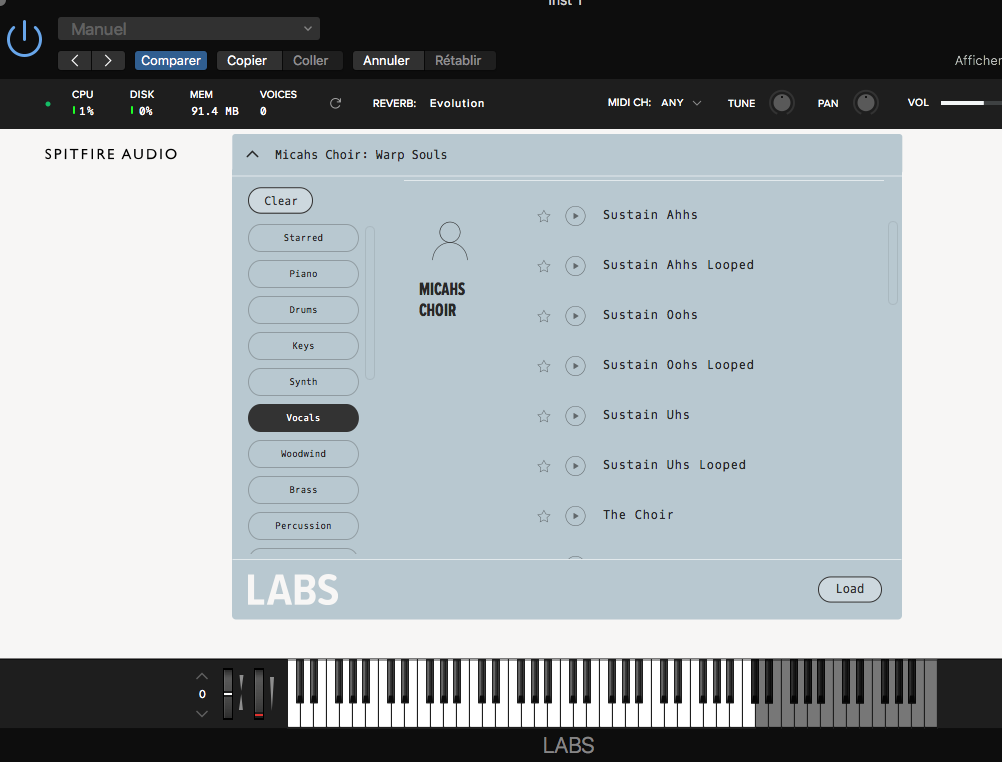Click the Annuler button
This screenshot has width=1002, height=762.
click(x=386, y=61)
